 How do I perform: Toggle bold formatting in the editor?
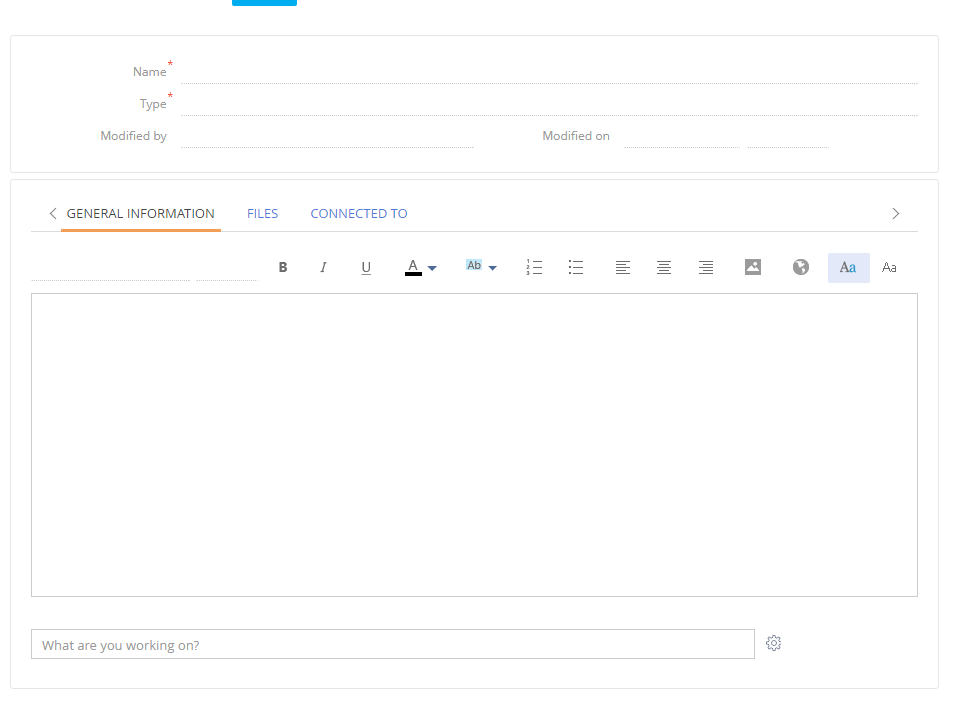pos(283,268)
